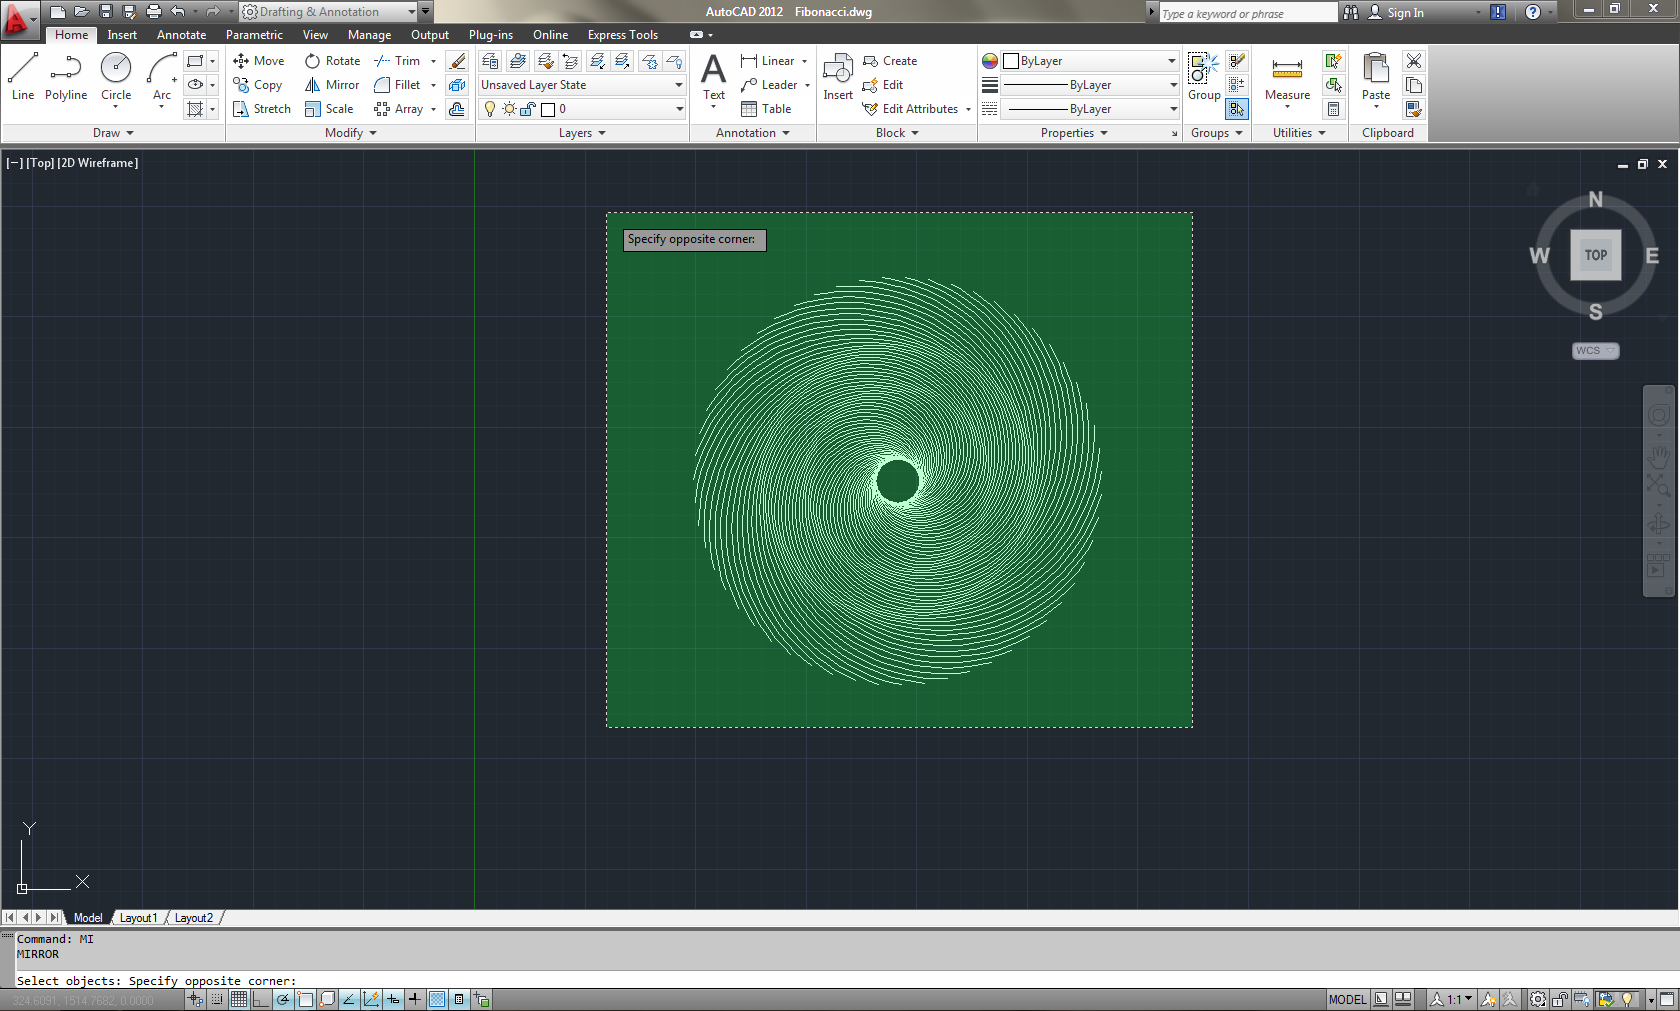Toggle Dynamic Input in status bar

pos(393,999)
